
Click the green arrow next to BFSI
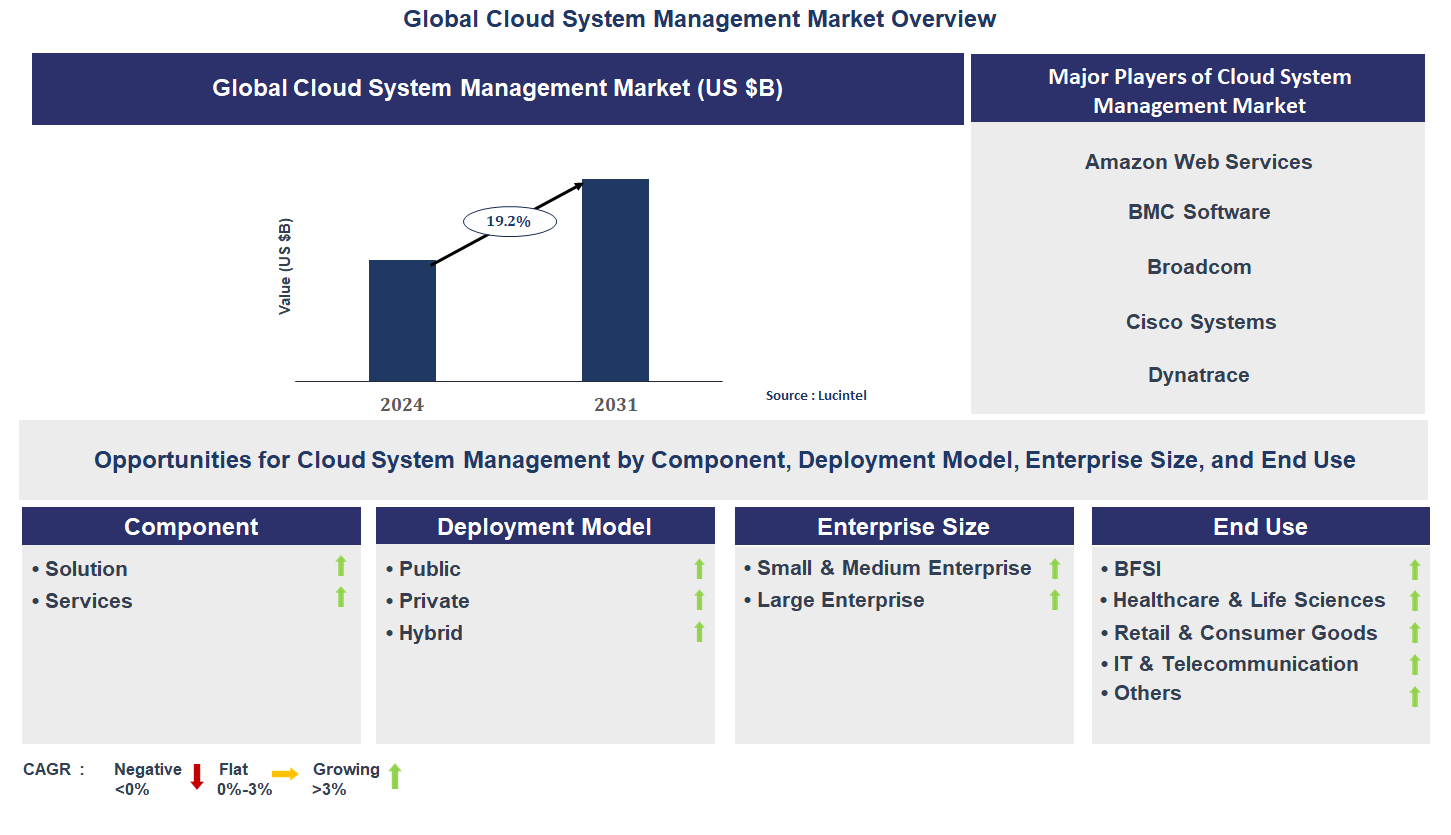[1414, 570]
